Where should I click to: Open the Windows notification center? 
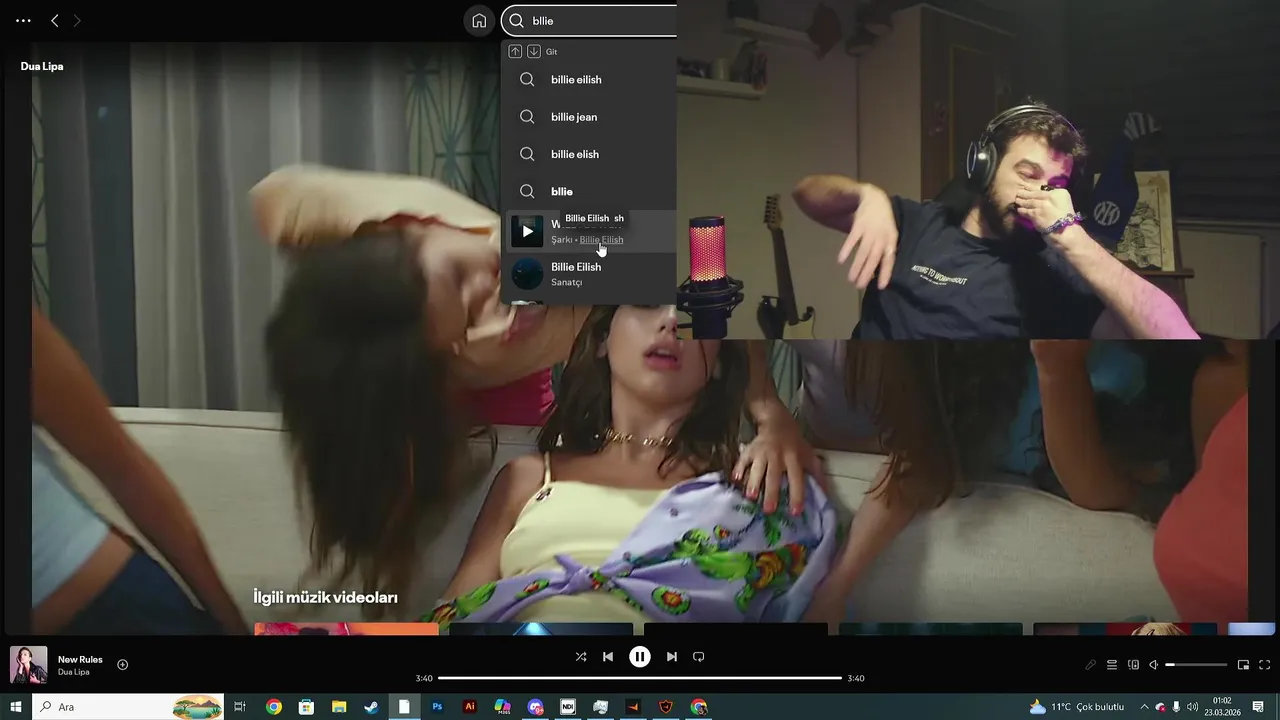click(1258, 707)
